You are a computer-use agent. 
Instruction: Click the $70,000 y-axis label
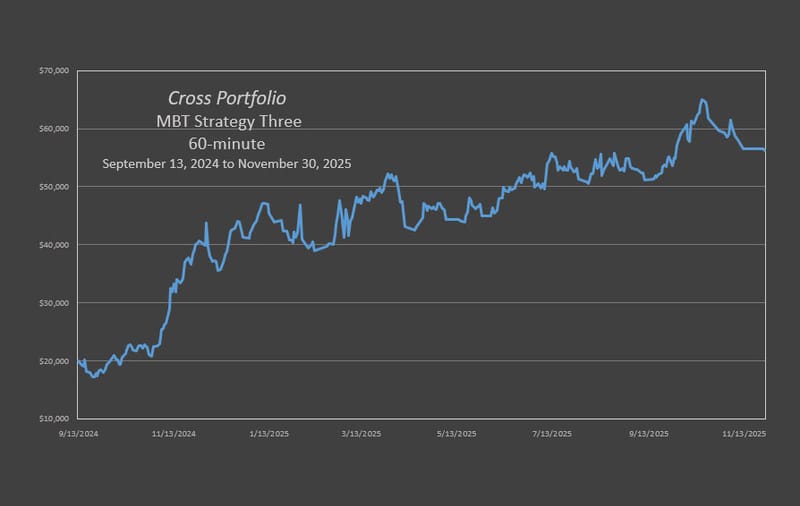point(53,71)
